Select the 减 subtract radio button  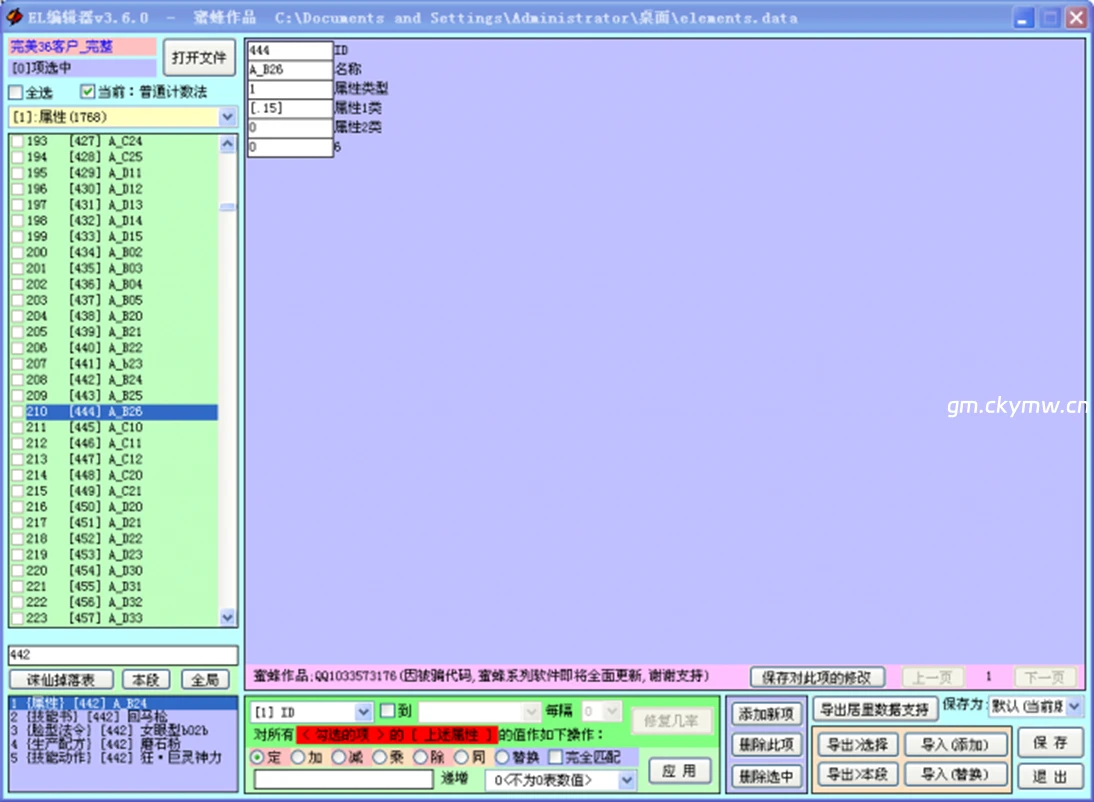pyautogui.click(x=339, y=757)
